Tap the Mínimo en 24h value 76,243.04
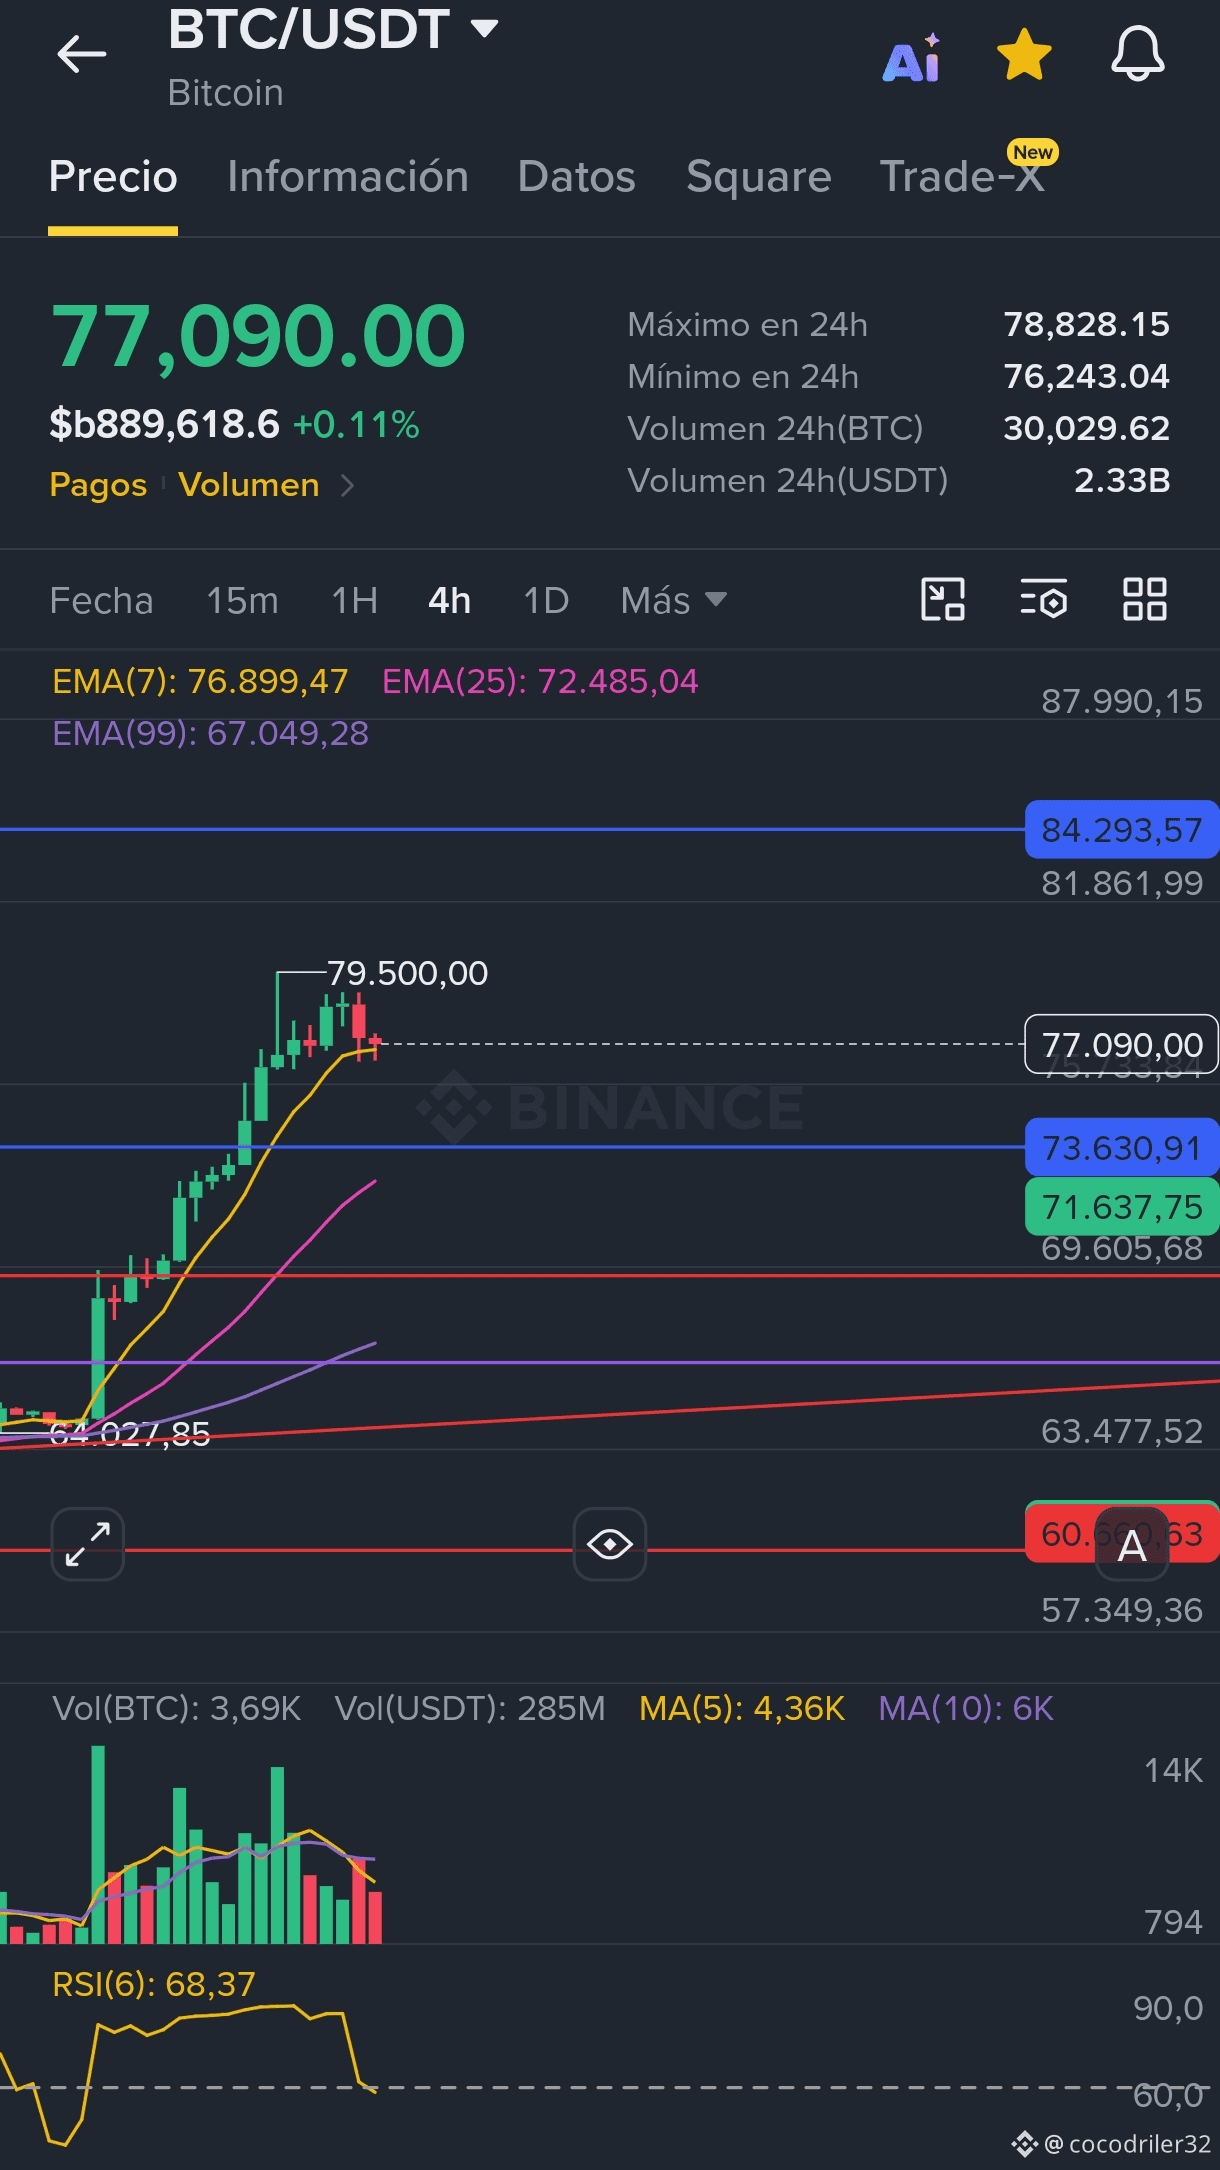 pyautogui.click(x=1087, y=377)
